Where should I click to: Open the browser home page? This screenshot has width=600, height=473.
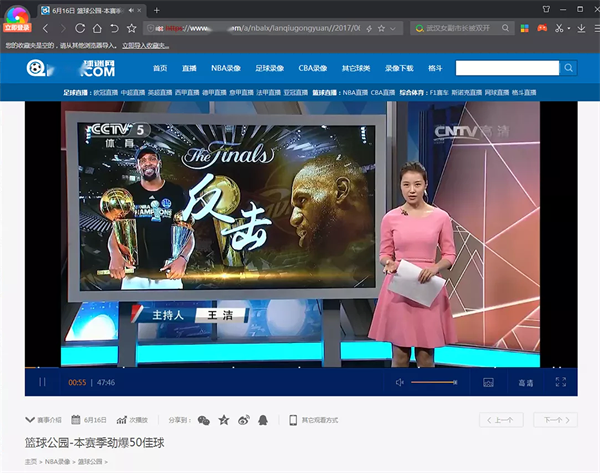(x=97, y=28)
